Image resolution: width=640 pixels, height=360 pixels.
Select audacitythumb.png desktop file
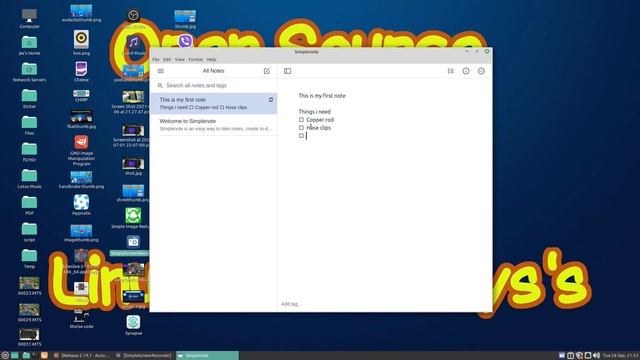pyautogui.click(x=81, y=13)
